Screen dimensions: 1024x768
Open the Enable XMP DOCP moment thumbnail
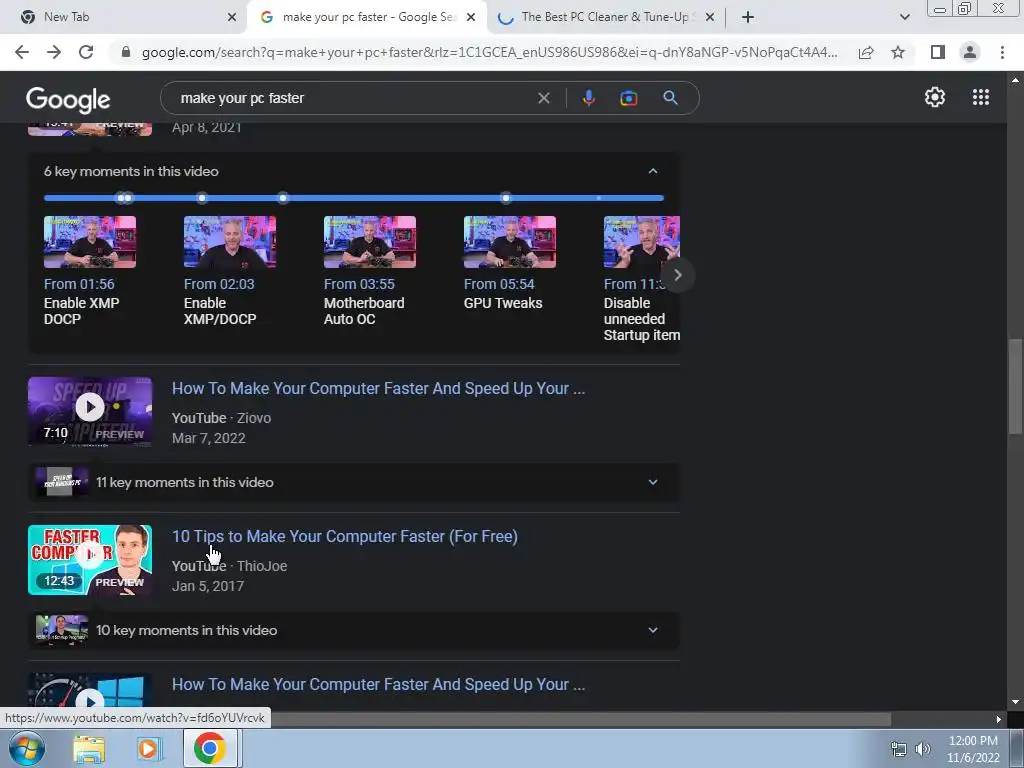[90, 242]
